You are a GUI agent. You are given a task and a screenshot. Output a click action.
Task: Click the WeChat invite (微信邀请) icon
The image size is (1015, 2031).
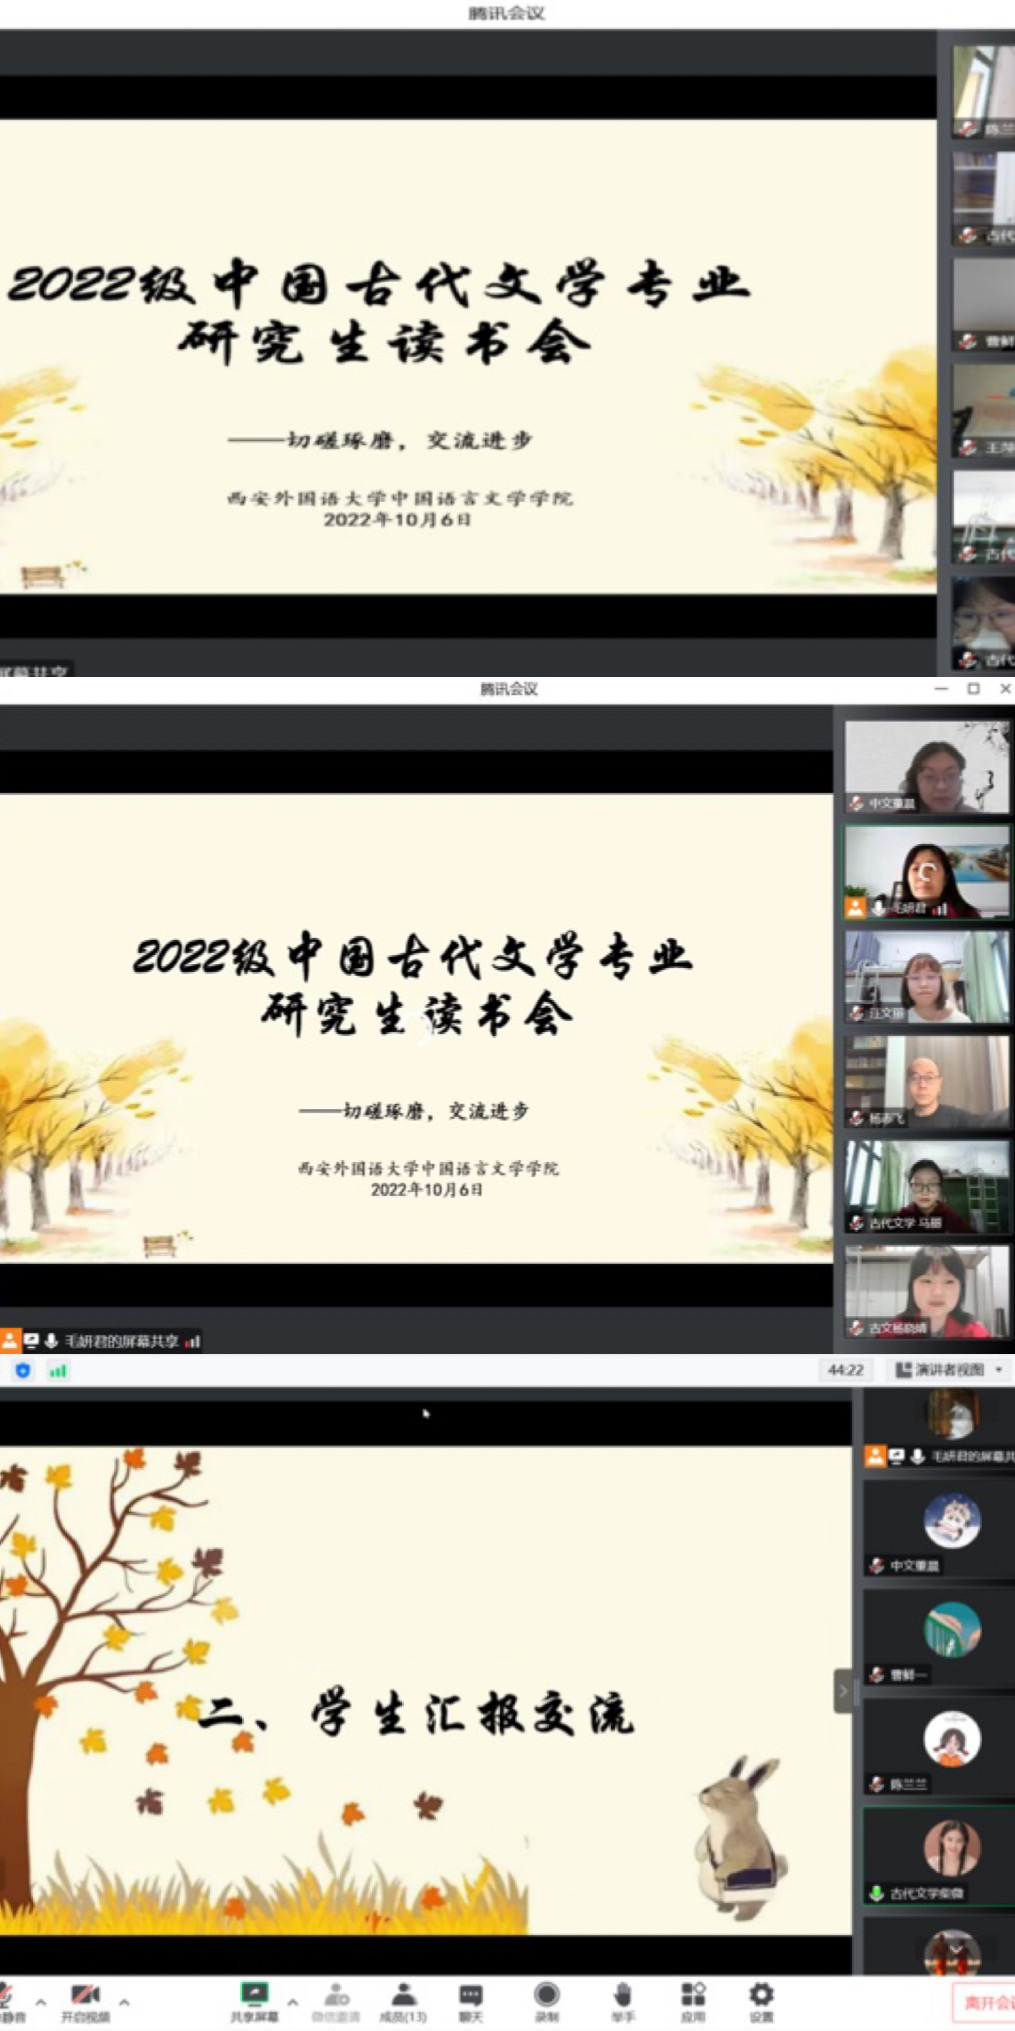(336, 1996)
